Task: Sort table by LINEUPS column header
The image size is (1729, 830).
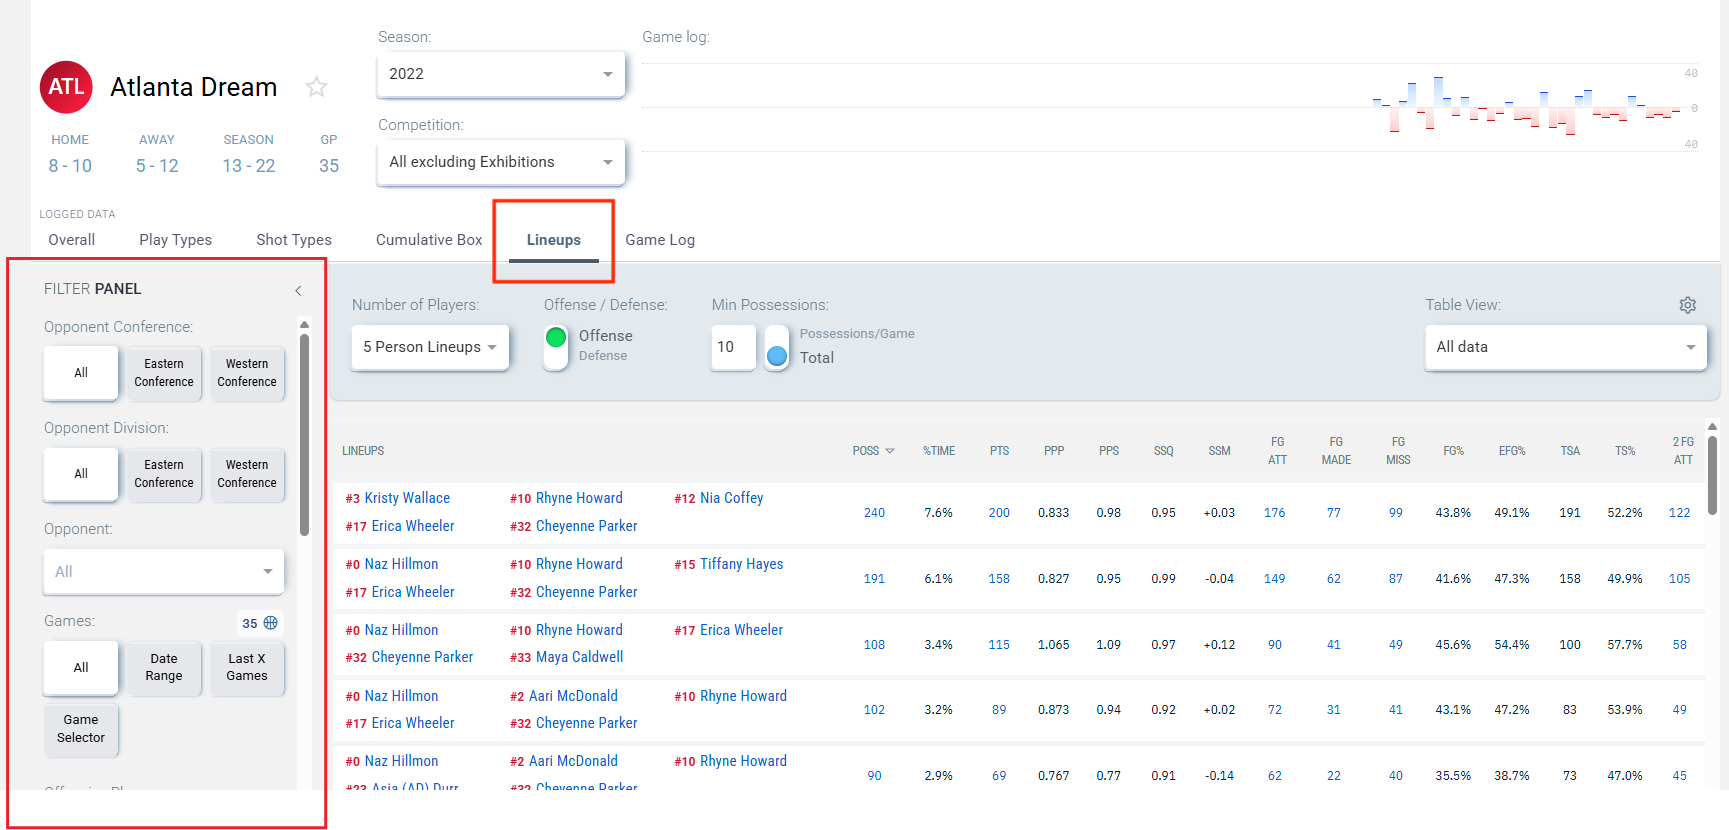Action: pyautogui.click(x=363, y=451)
